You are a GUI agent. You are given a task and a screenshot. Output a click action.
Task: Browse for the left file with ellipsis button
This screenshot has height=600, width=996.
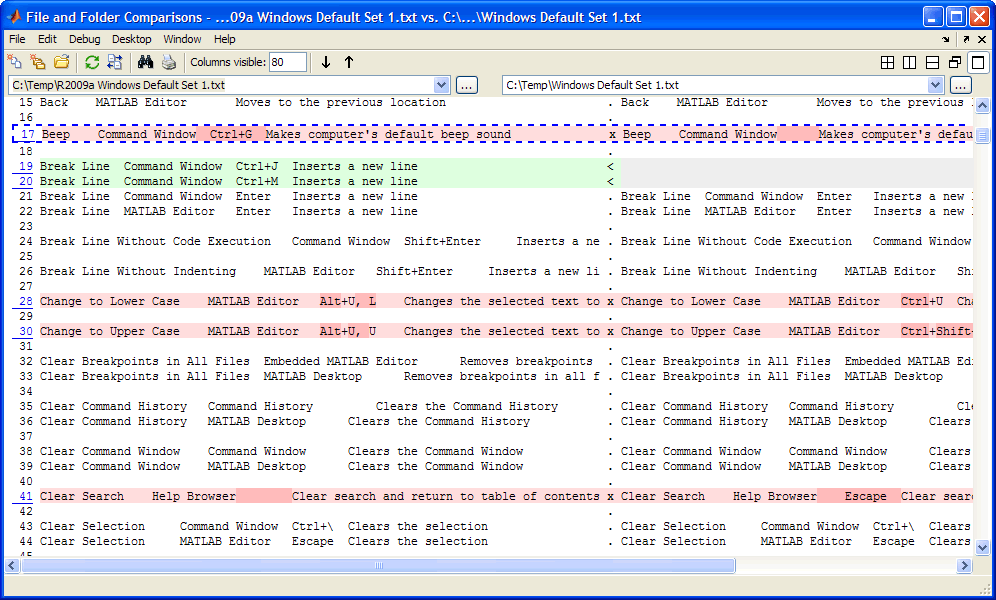point(467,85)
